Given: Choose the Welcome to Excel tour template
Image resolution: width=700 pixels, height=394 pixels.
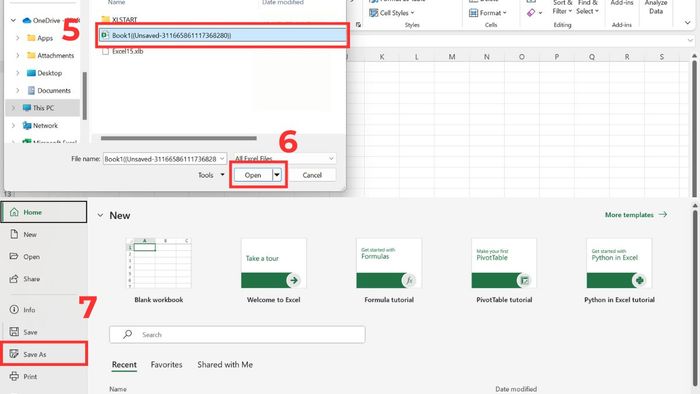Looking at the screenshot, I should [x=274, y=263].
